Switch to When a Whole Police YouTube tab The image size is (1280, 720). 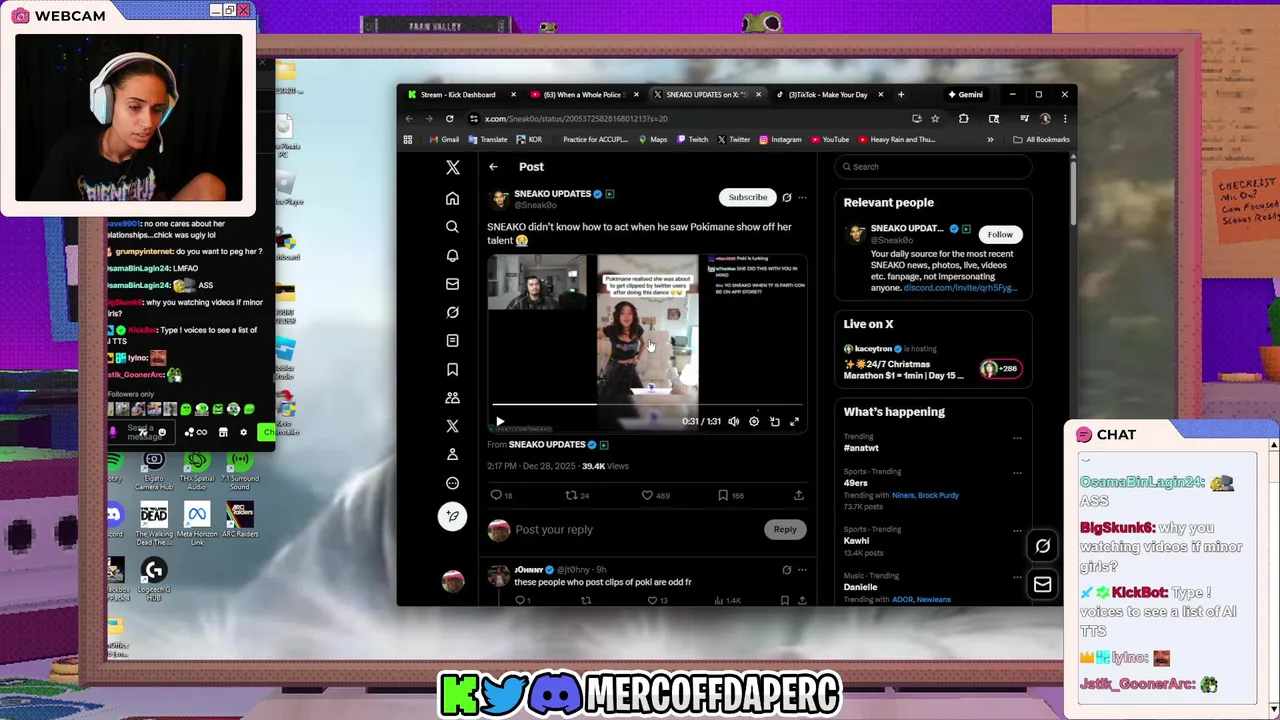coord(585,95)
